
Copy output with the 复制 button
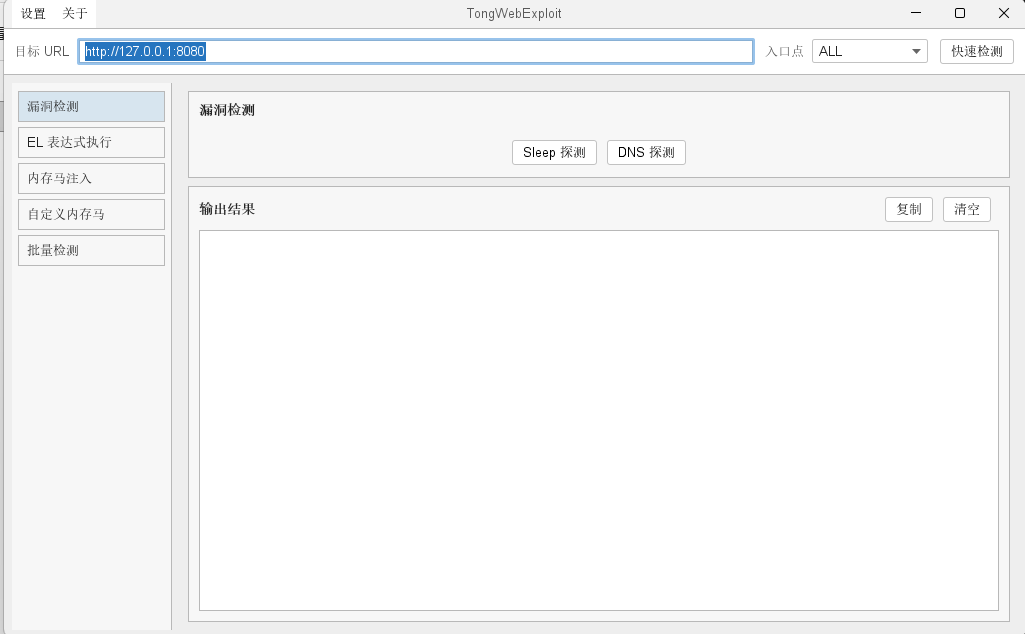[x=909, y=210]
